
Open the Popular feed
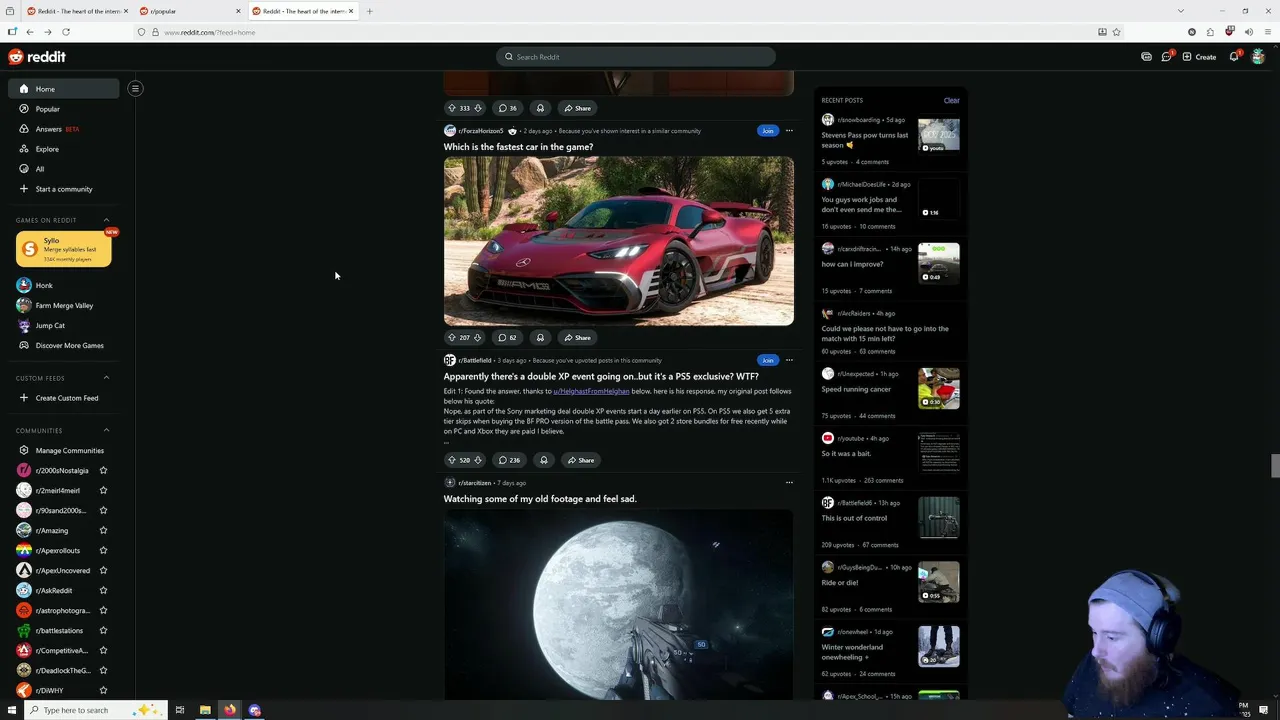47,109
